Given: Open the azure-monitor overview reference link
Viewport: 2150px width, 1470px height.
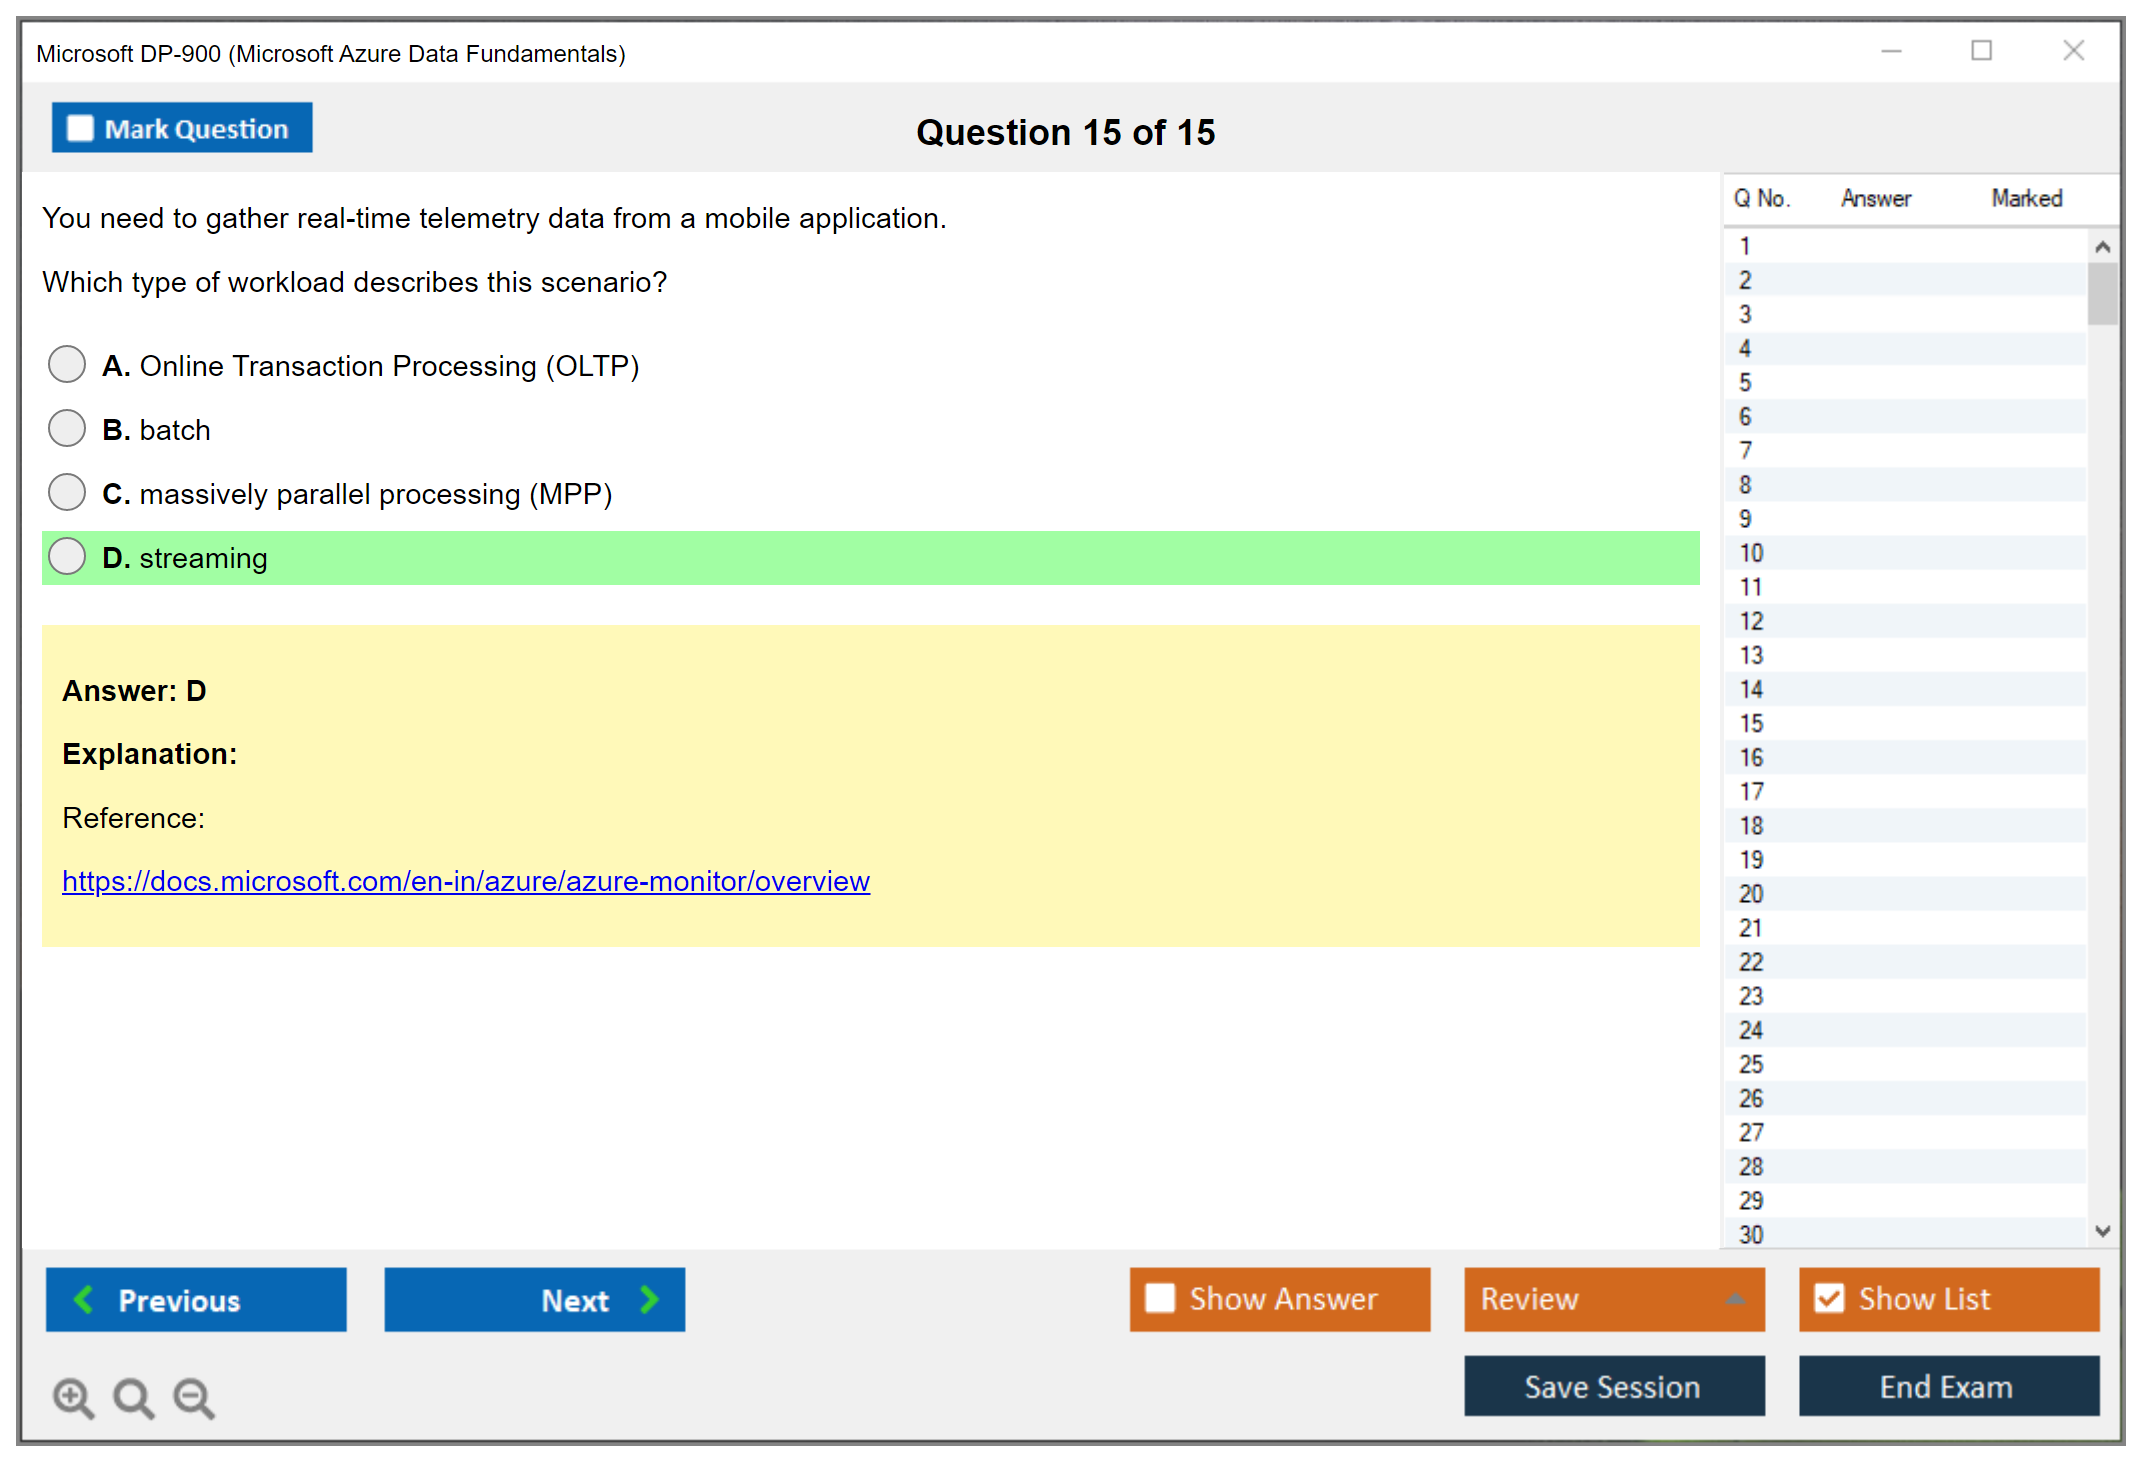Looking at the screenshot, I should [x=466, y=881].
